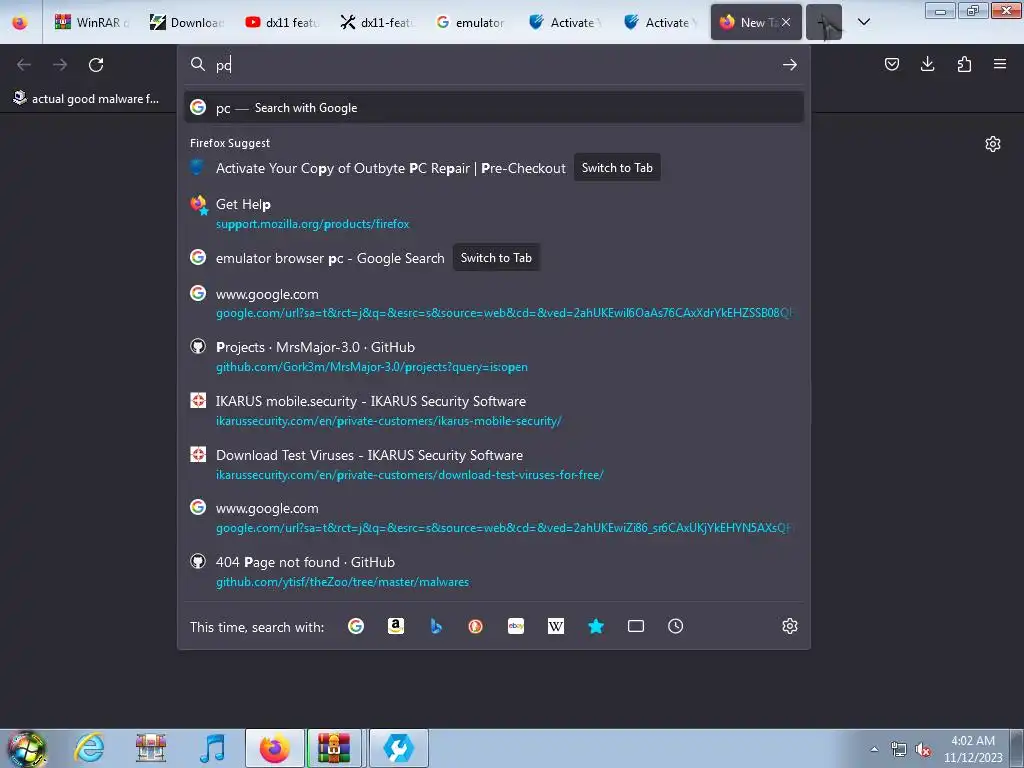Open the YouTube dx11 feature tab
This screenshot has height=768, width=1024.
pyautogui.click(x=281, y=22)
